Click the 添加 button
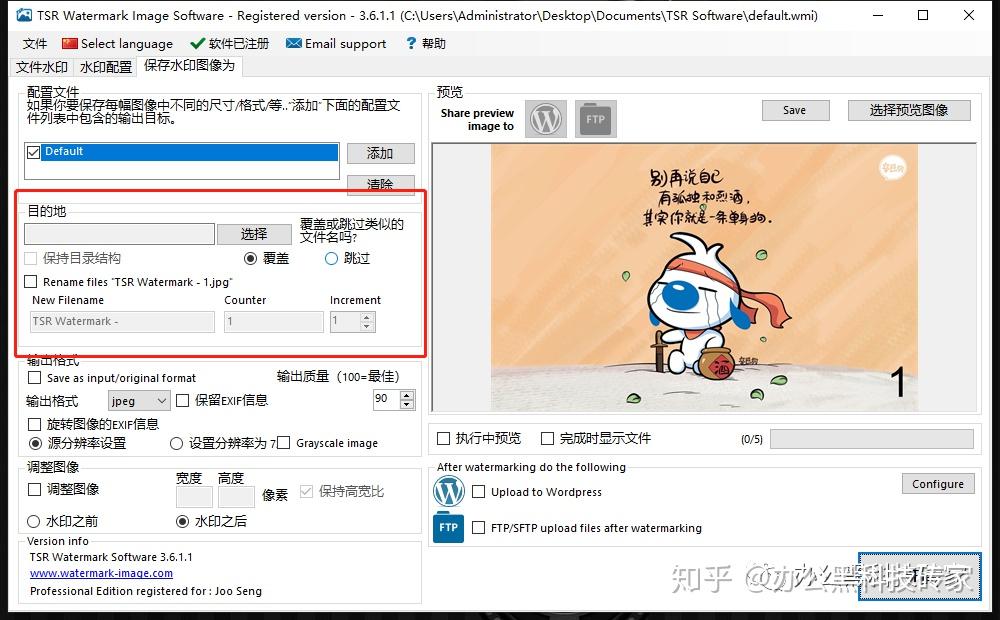 (x=380, y=153)
